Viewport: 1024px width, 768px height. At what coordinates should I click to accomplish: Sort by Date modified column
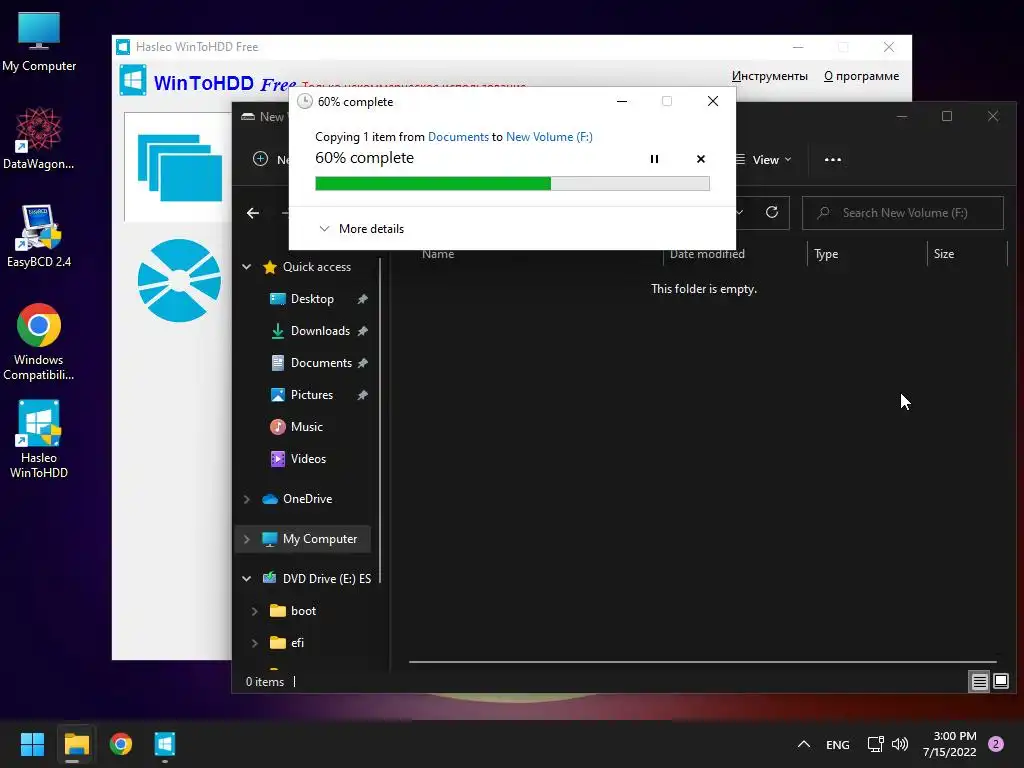[x=707, y=254]
